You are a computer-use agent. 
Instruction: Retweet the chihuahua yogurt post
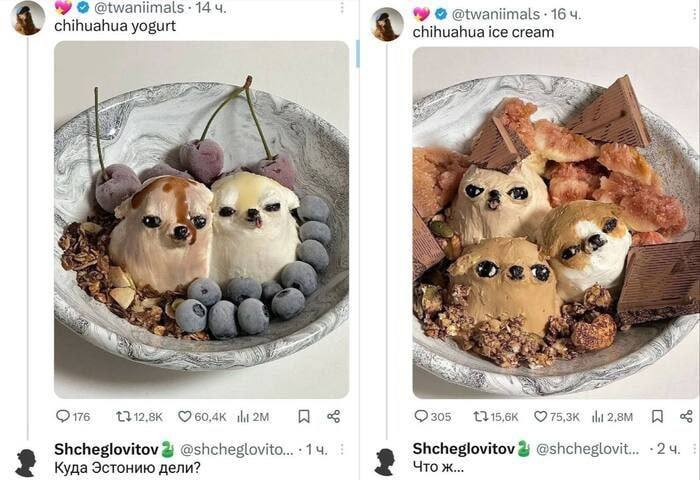click(x=139, y=417)
